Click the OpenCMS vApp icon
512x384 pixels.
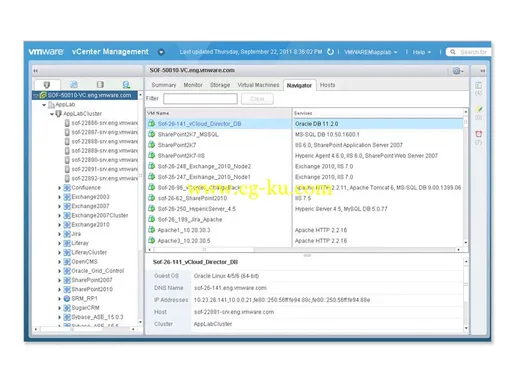(x=67, y=262)
